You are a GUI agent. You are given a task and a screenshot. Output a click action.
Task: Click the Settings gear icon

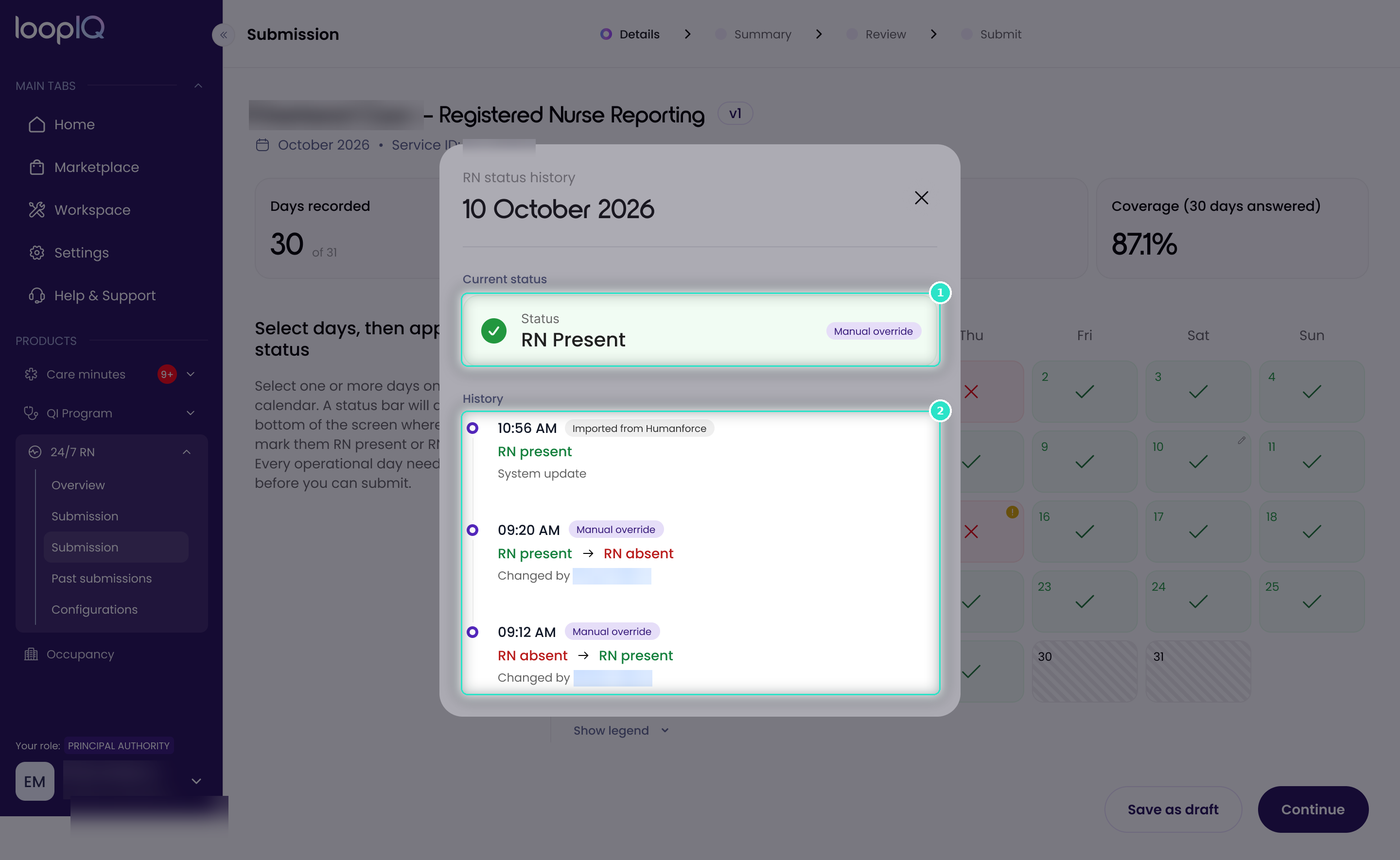coord(37,253)
